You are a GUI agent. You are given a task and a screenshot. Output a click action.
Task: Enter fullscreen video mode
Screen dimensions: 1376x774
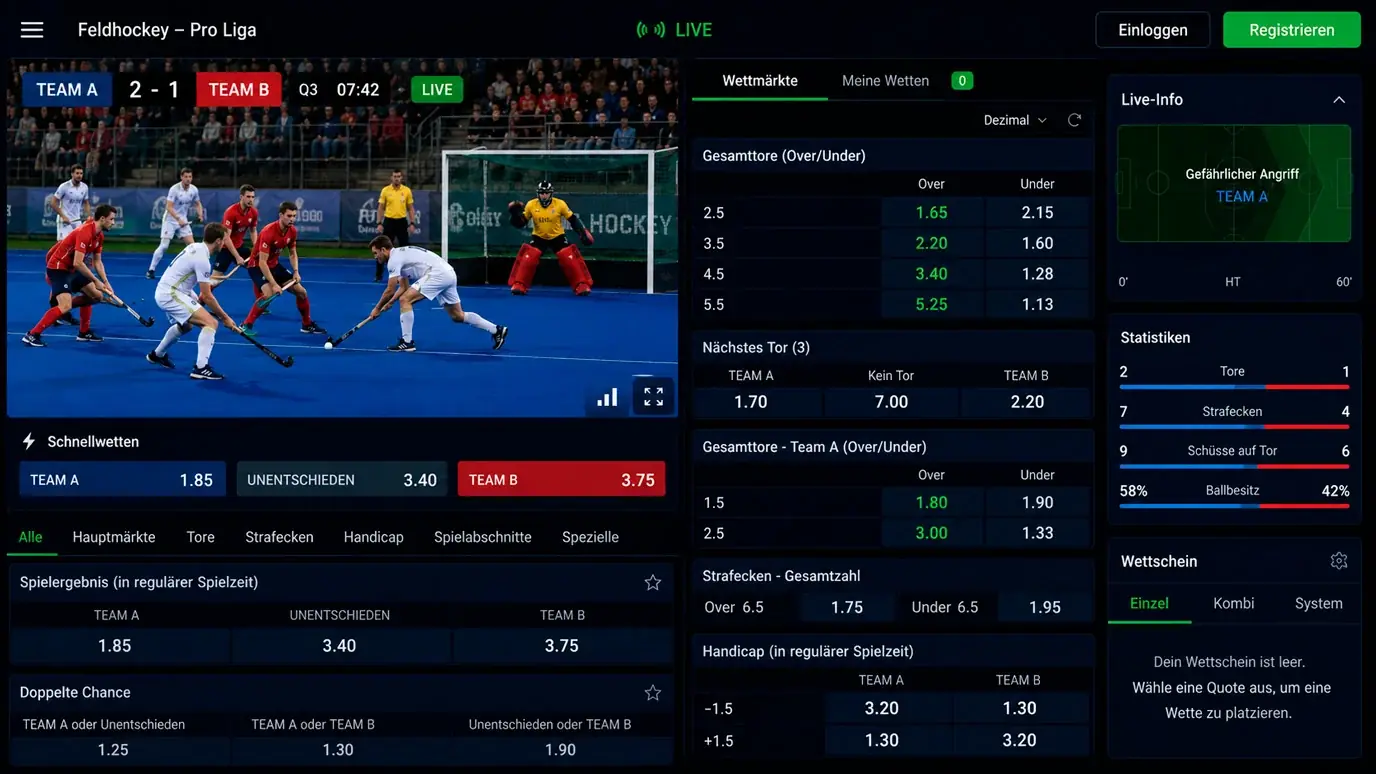click(653, 397)
